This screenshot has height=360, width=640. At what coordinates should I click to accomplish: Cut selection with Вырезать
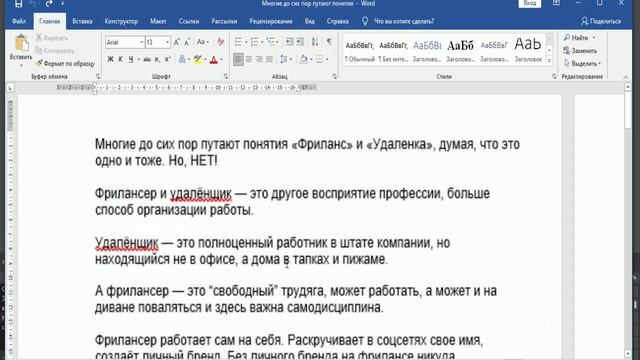point(51,38)
